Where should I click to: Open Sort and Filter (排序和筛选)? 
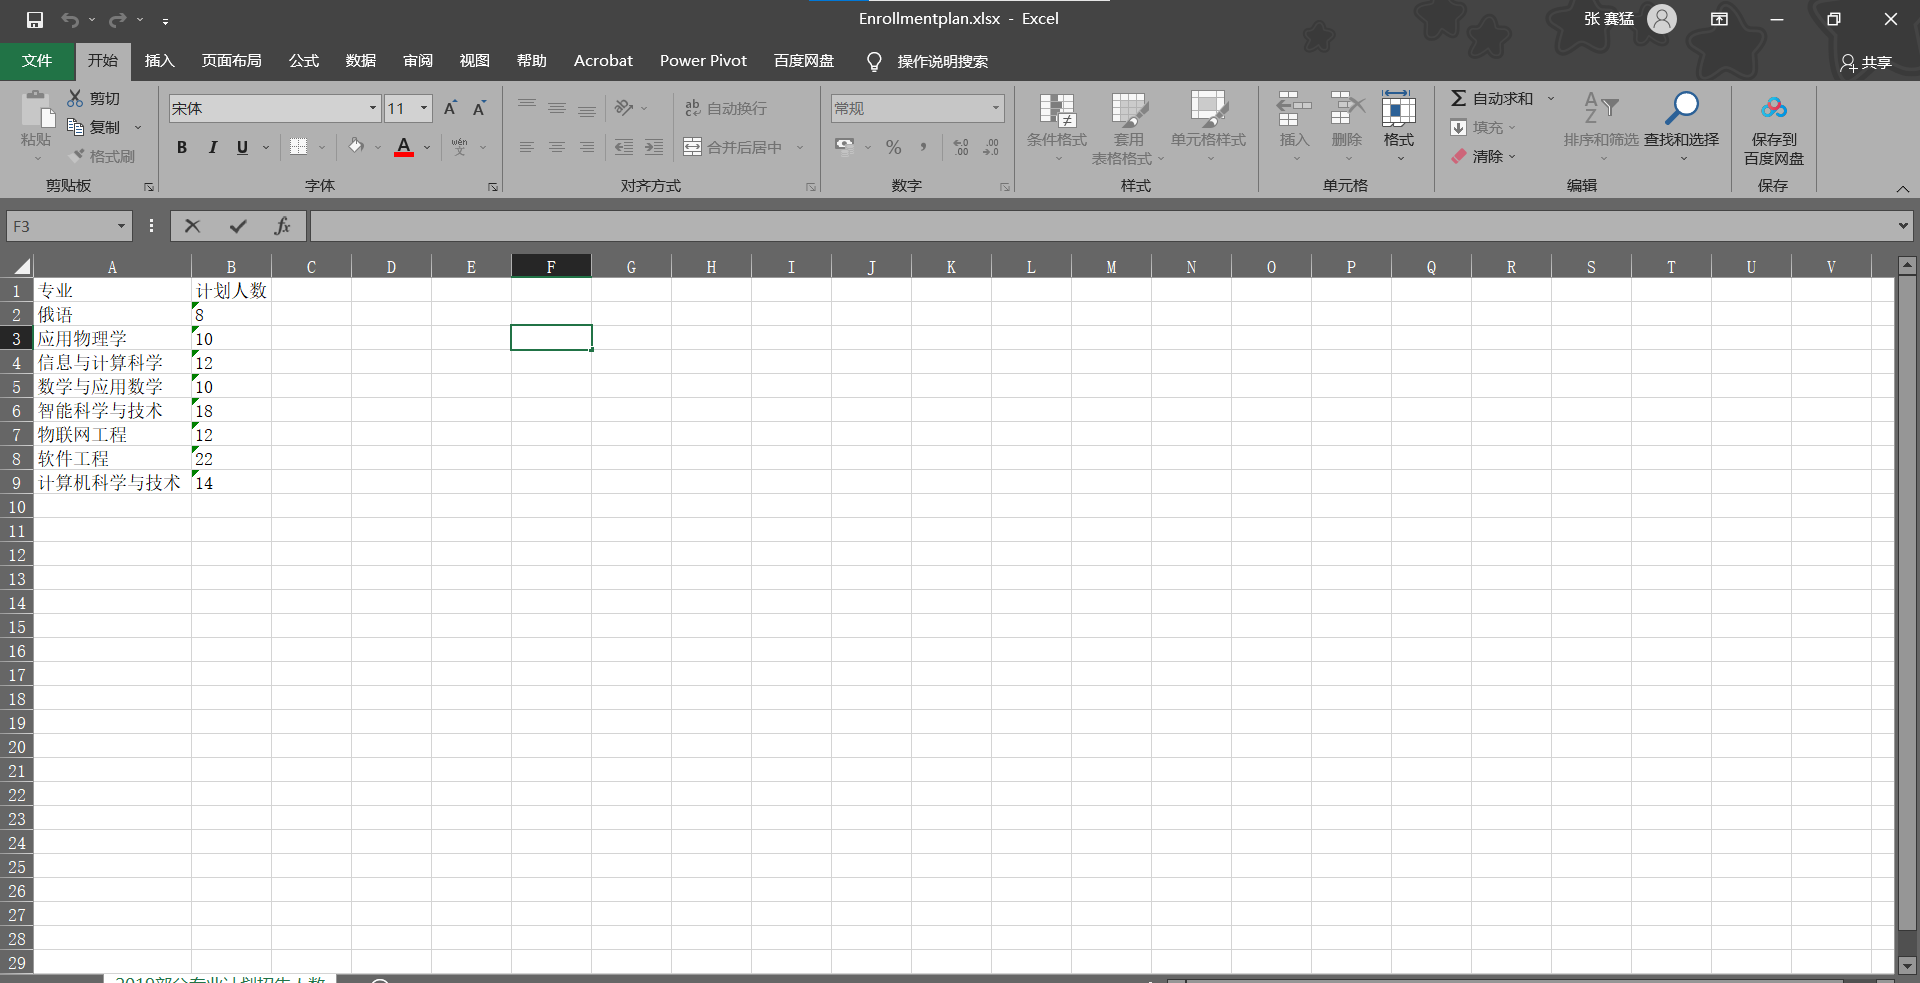(x=1601, y=126)
